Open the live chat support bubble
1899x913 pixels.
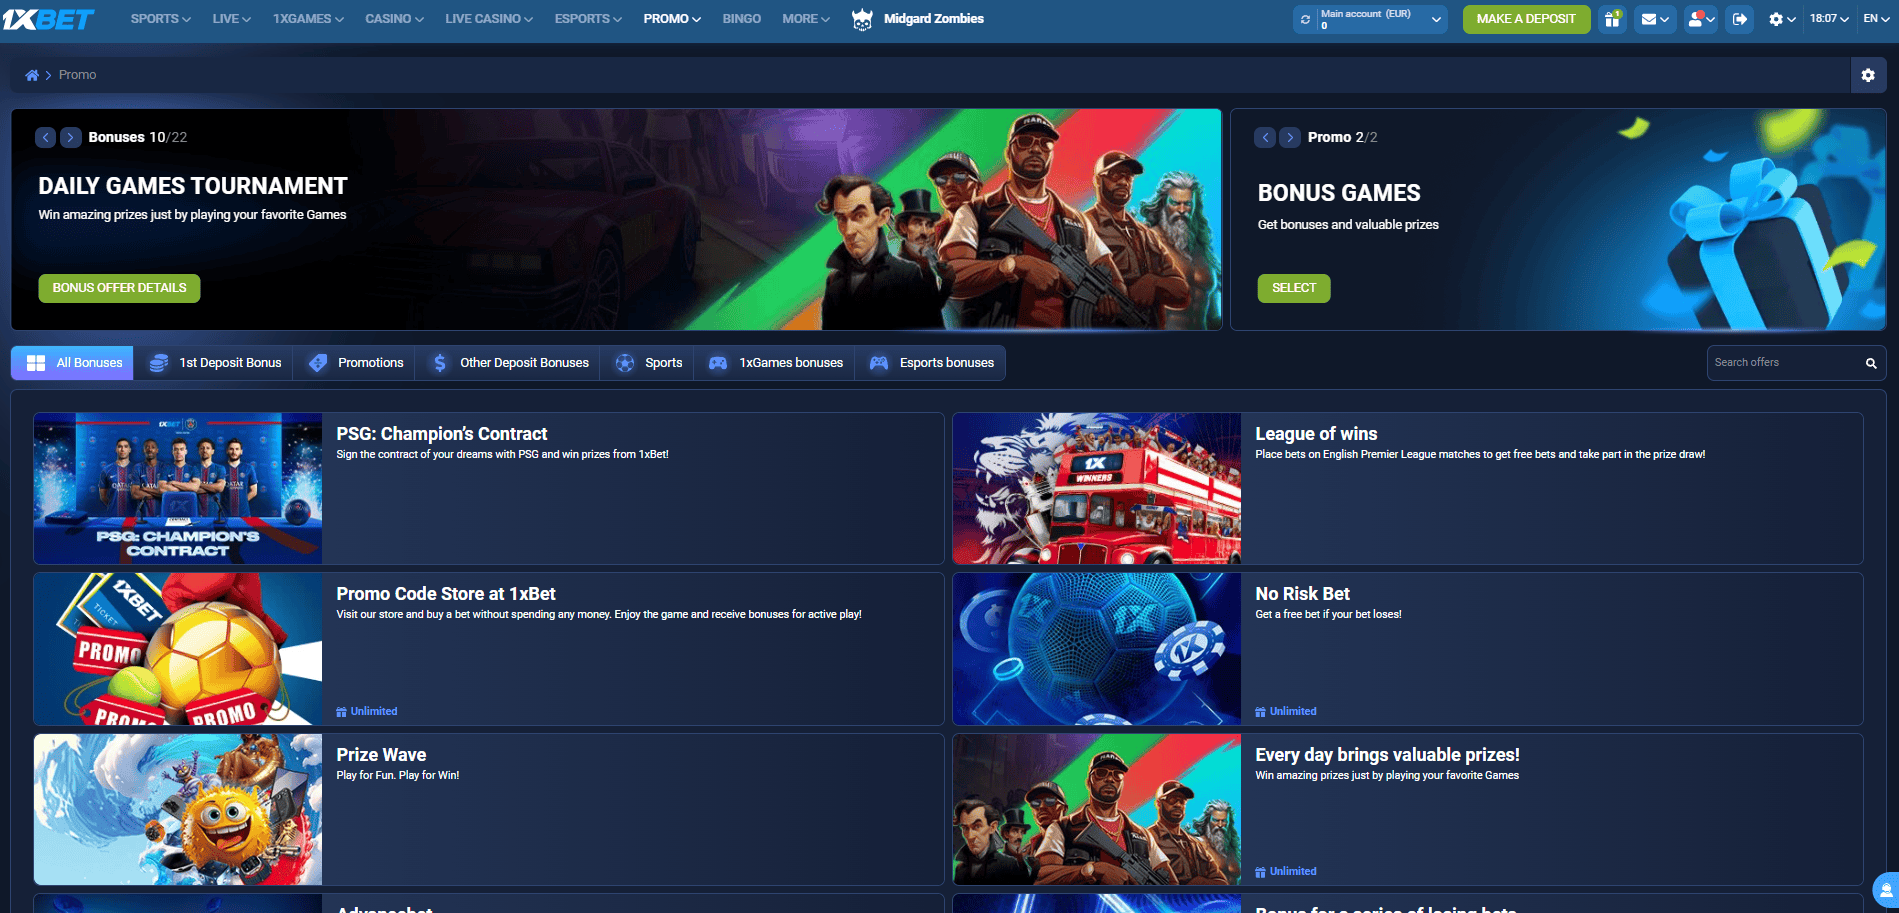click(1886, 888)
